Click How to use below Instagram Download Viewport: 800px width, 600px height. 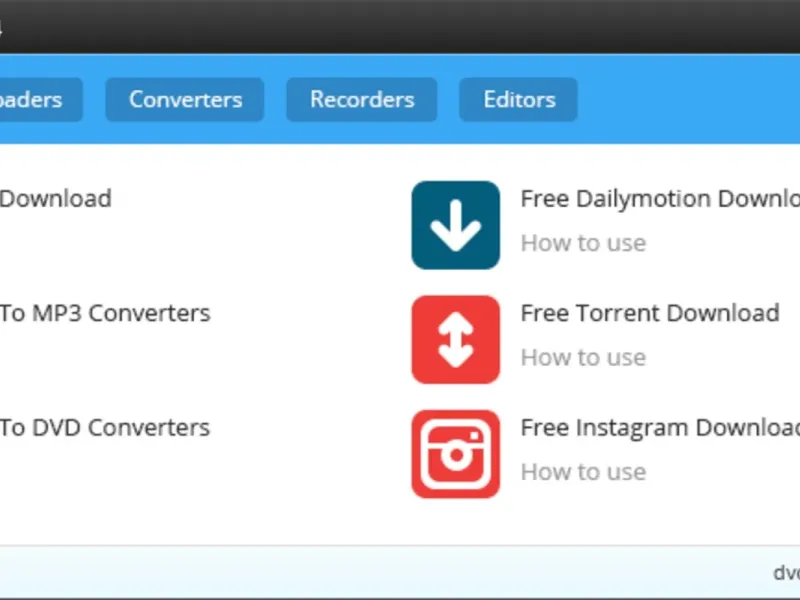(x=583, y=472)
